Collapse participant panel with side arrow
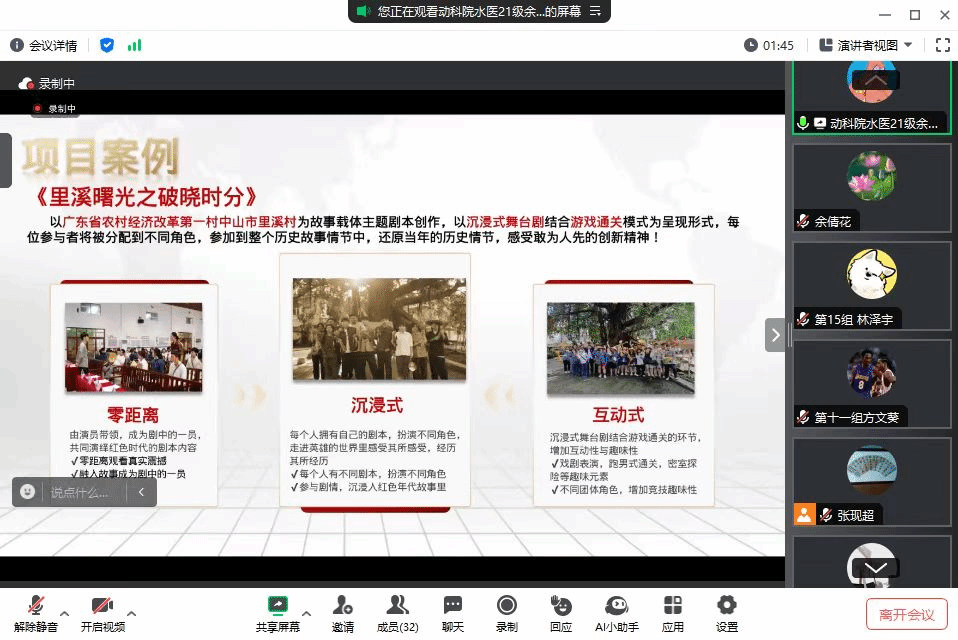This screenshot has height=640, width=958. click(x=775, y=335)
